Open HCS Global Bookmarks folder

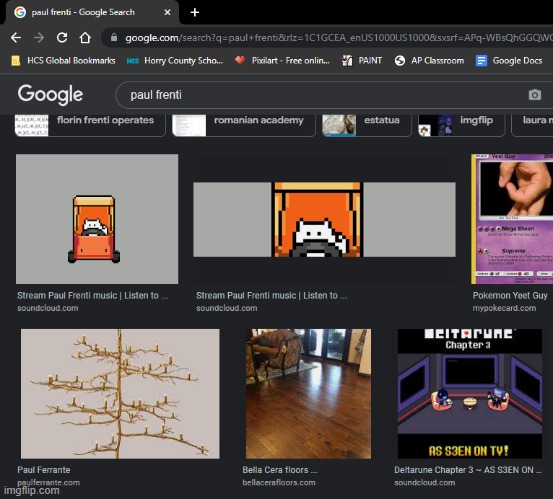(x=63, y=61)
